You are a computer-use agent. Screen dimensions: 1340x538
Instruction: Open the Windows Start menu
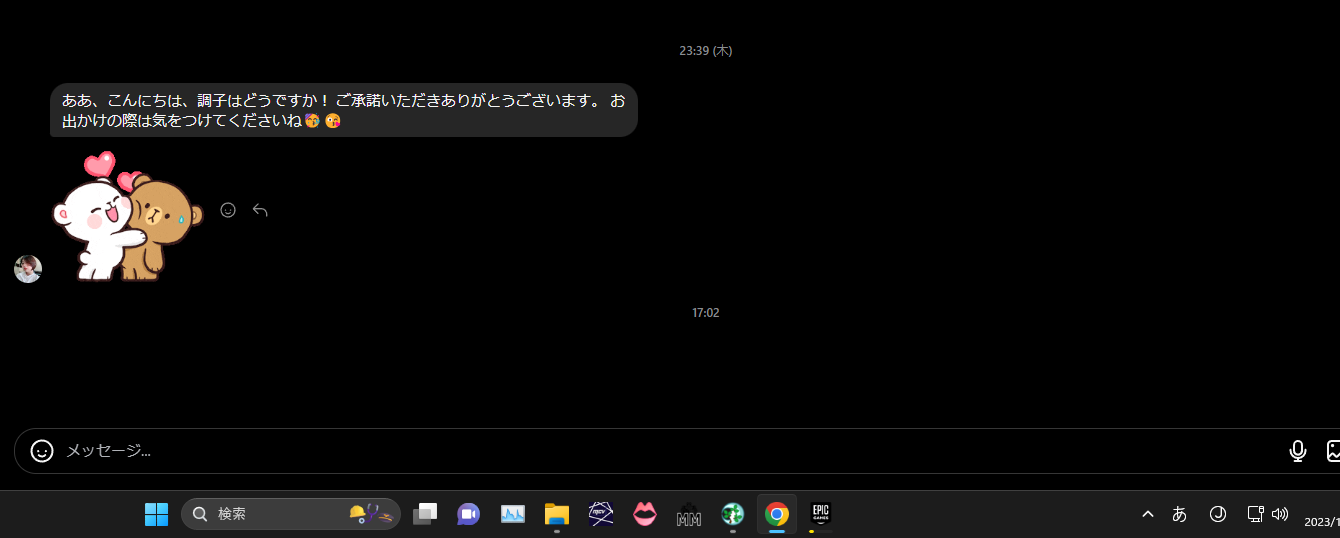(156, 514)
